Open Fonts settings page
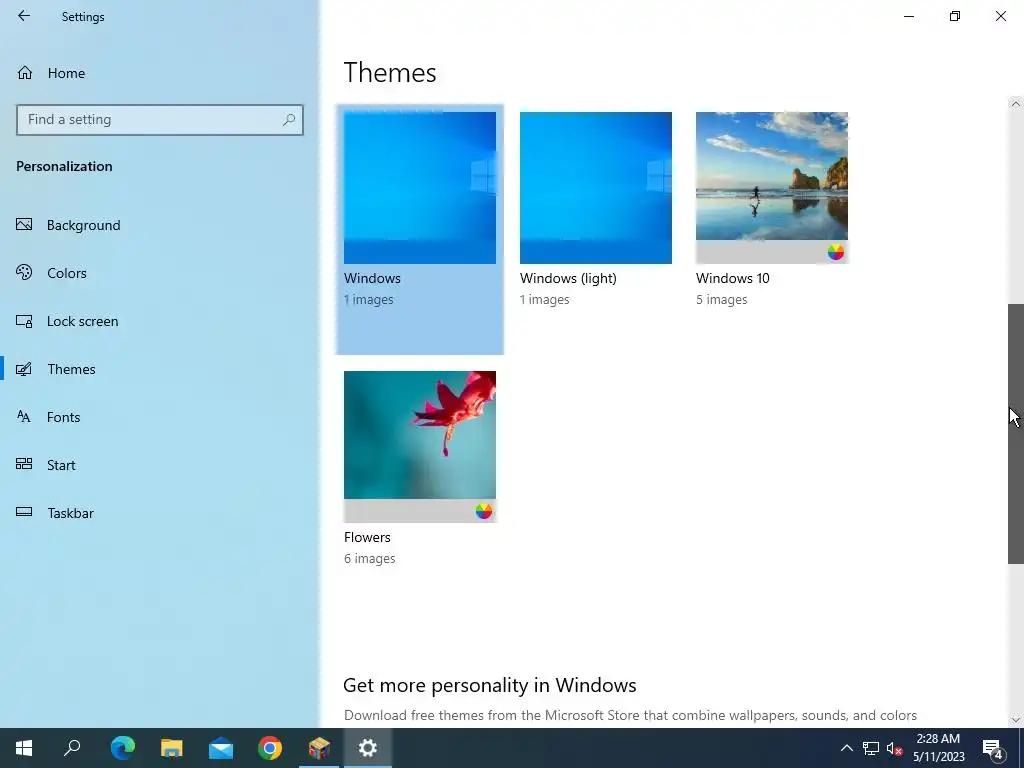1024x768 pixels. (x=63, y=417)
